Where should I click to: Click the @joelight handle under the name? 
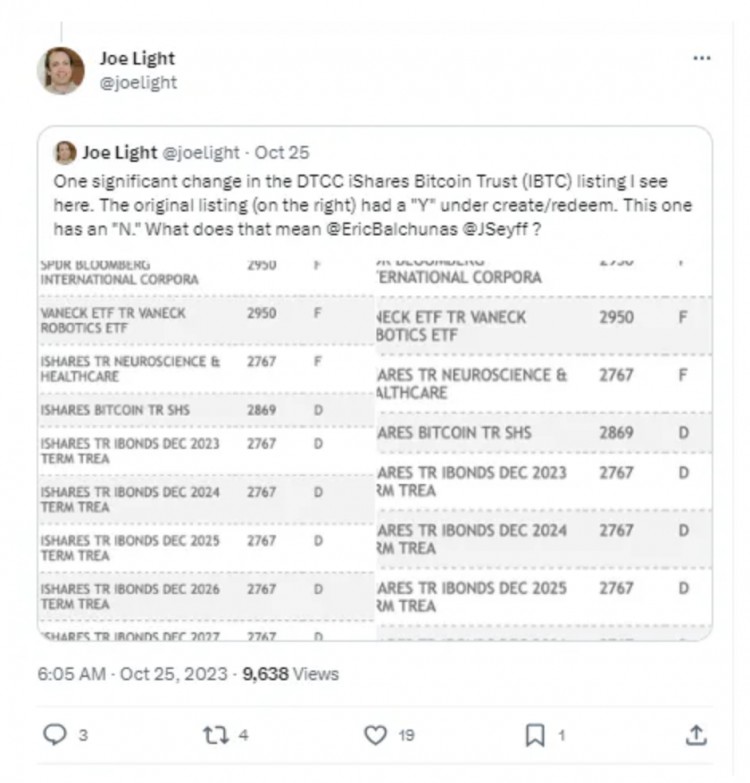(138, 82)
